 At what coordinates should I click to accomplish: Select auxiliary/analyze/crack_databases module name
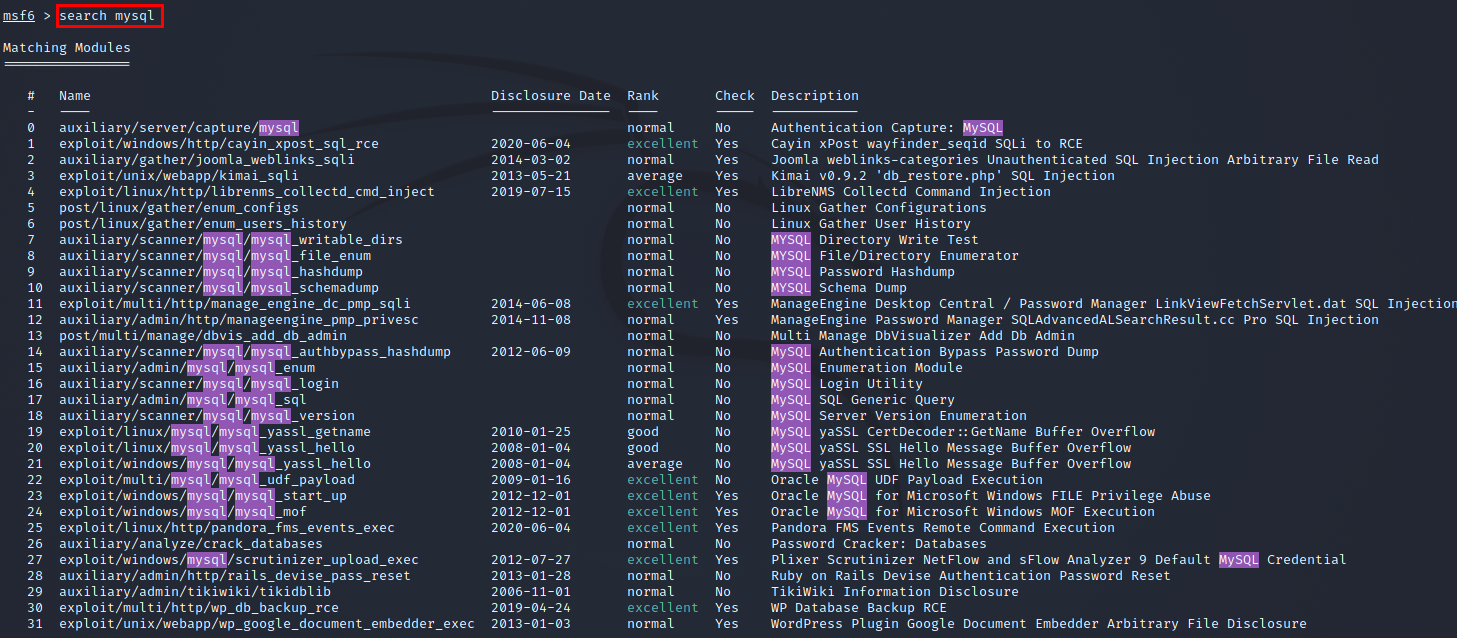(191, 544)
